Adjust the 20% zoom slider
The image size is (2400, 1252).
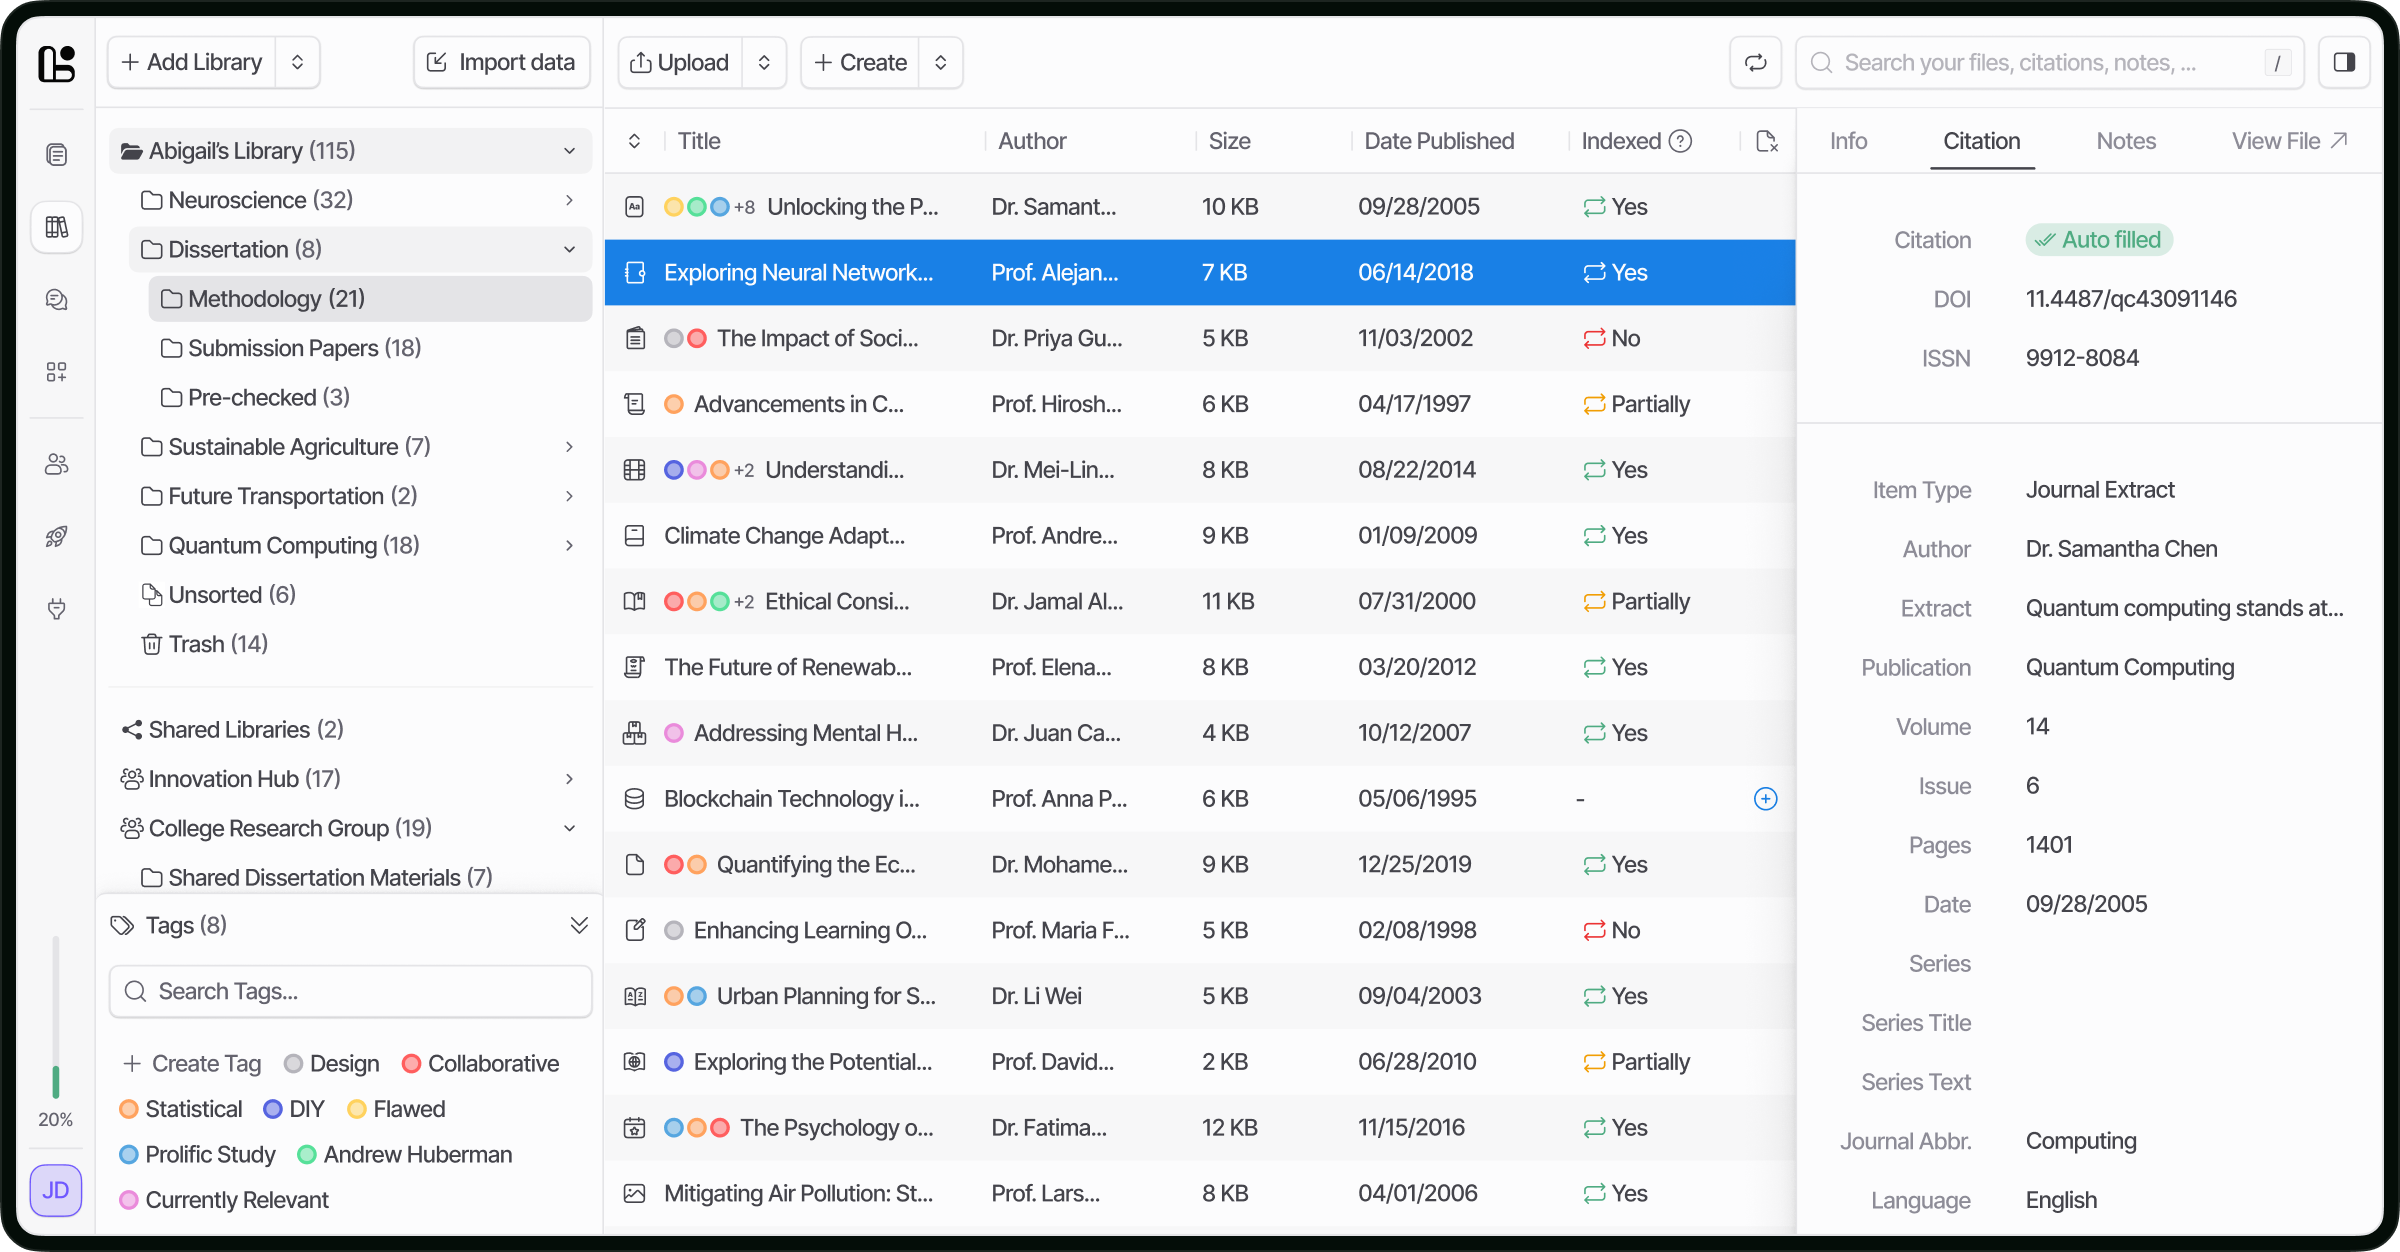tap(56, 1082)
